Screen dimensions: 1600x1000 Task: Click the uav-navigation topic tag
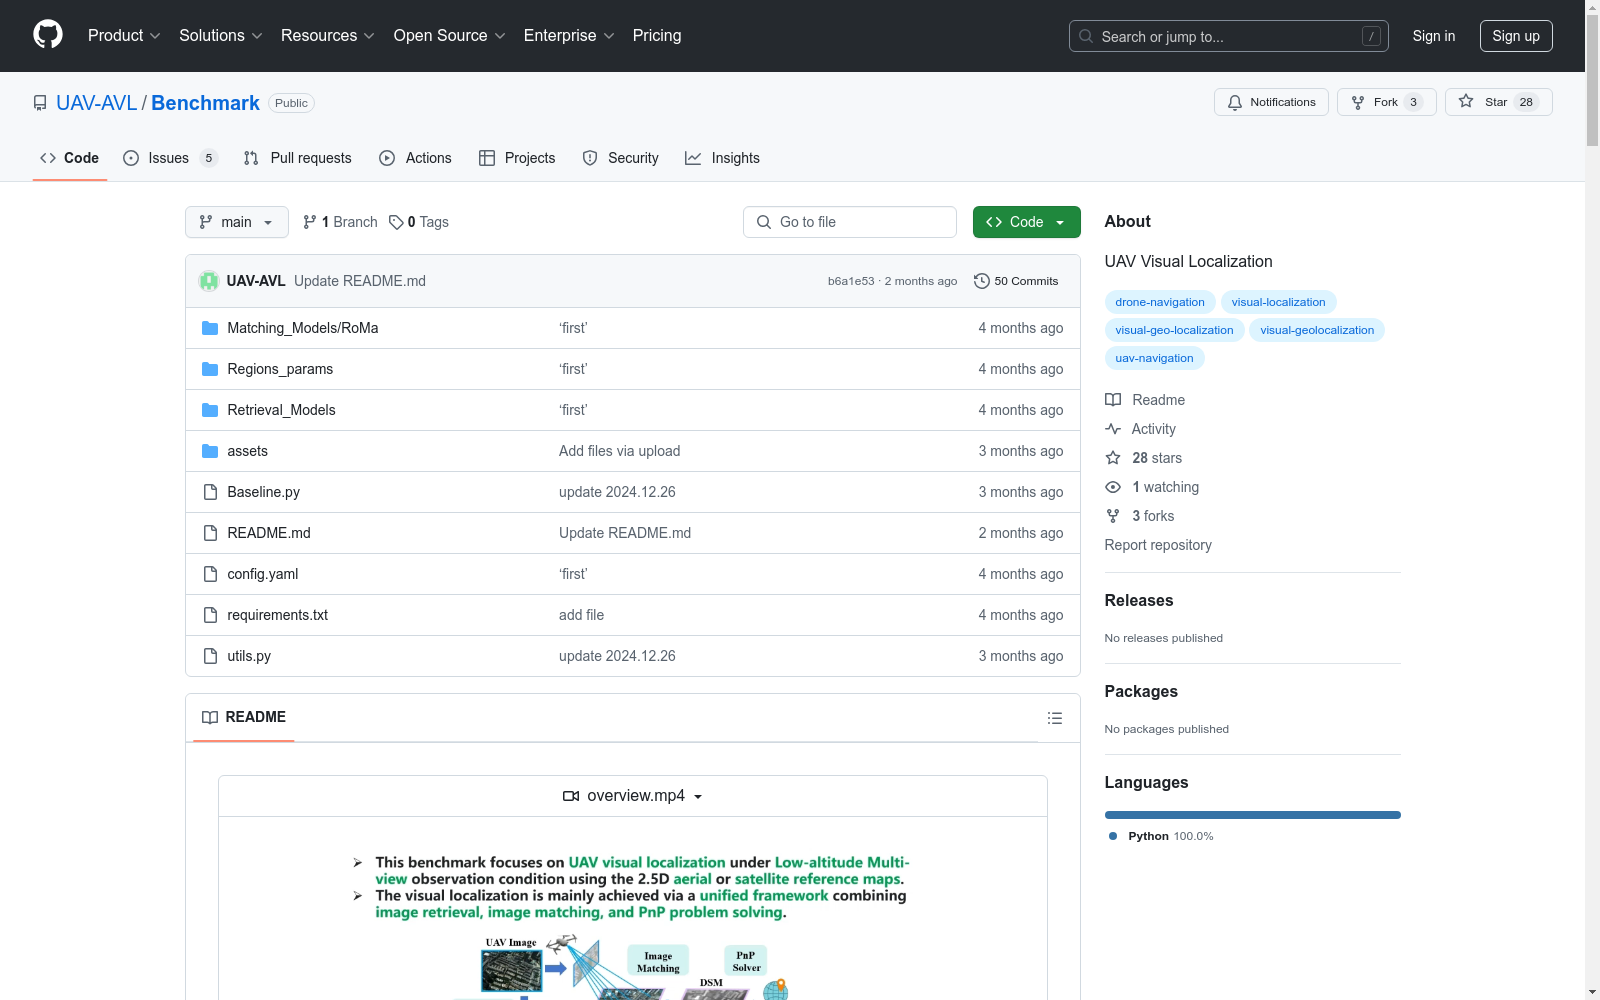(1155, 358)
